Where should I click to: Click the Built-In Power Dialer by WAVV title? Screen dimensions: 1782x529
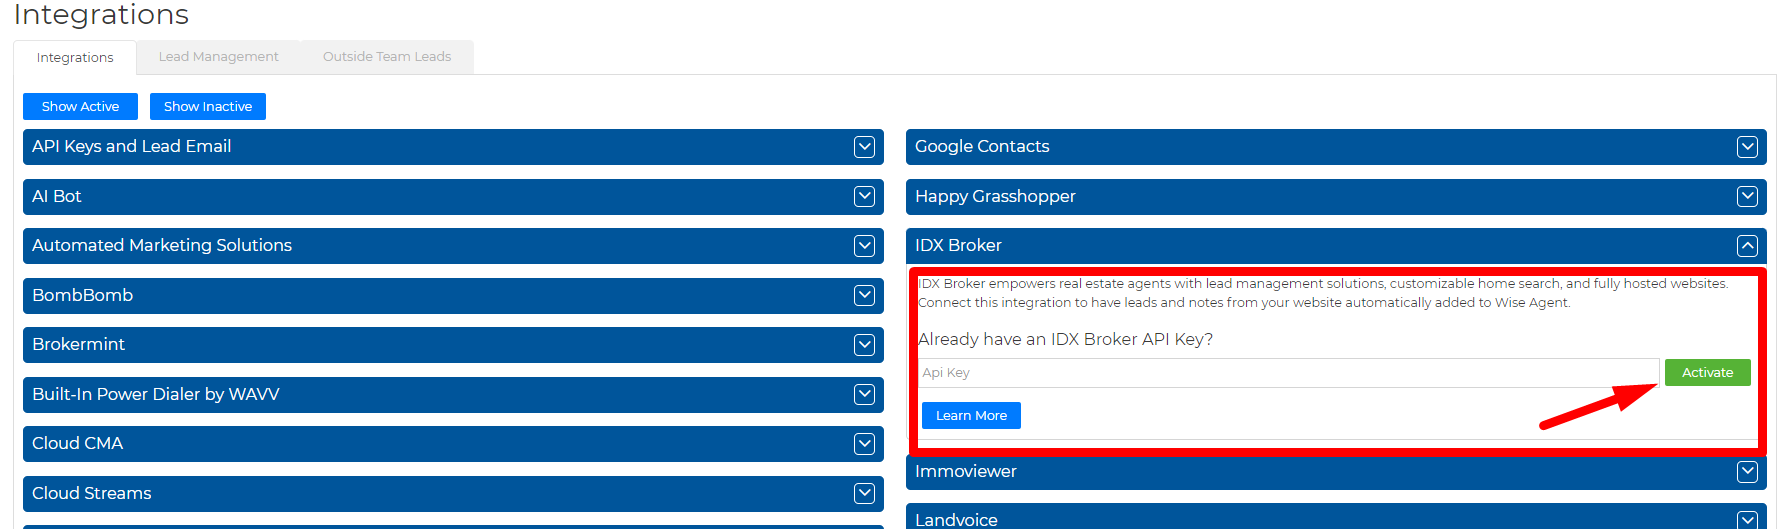pos(156,394)
